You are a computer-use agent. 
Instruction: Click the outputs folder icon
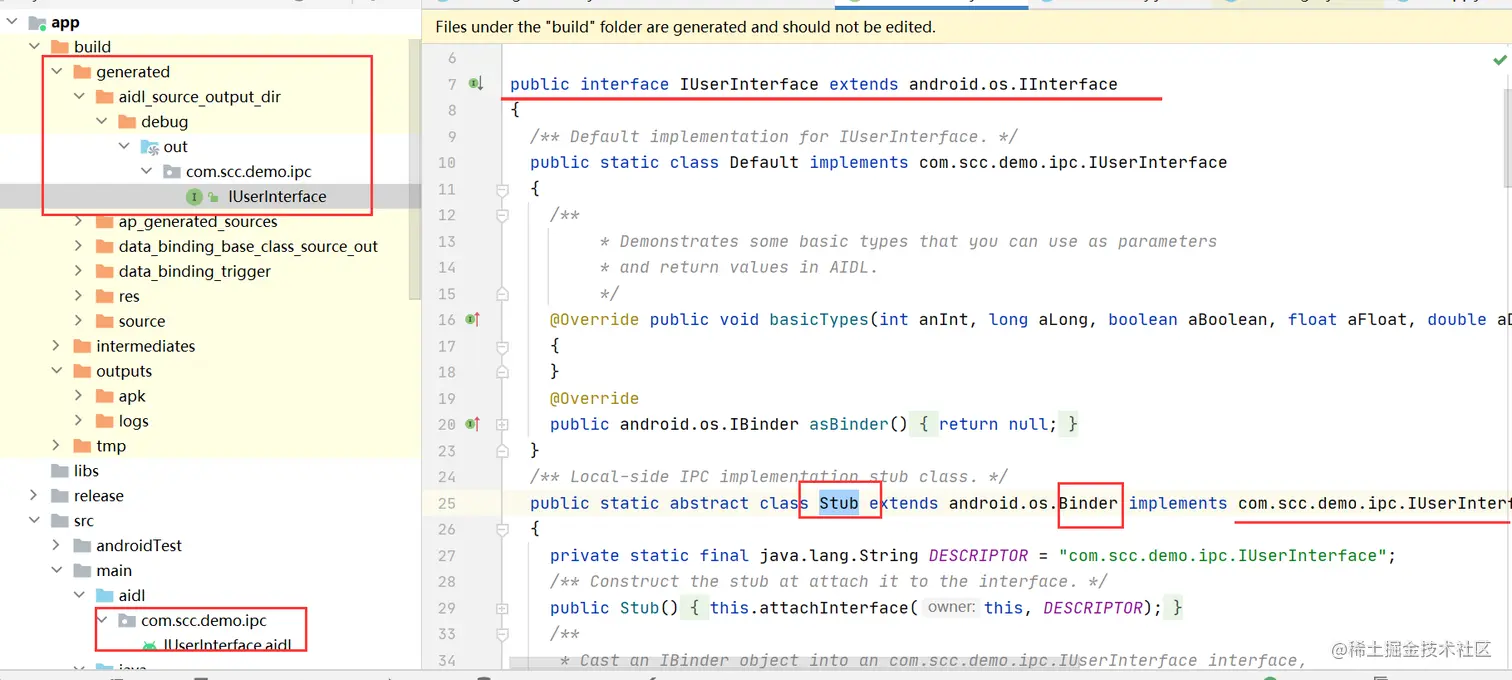click(x=82, y=371)
